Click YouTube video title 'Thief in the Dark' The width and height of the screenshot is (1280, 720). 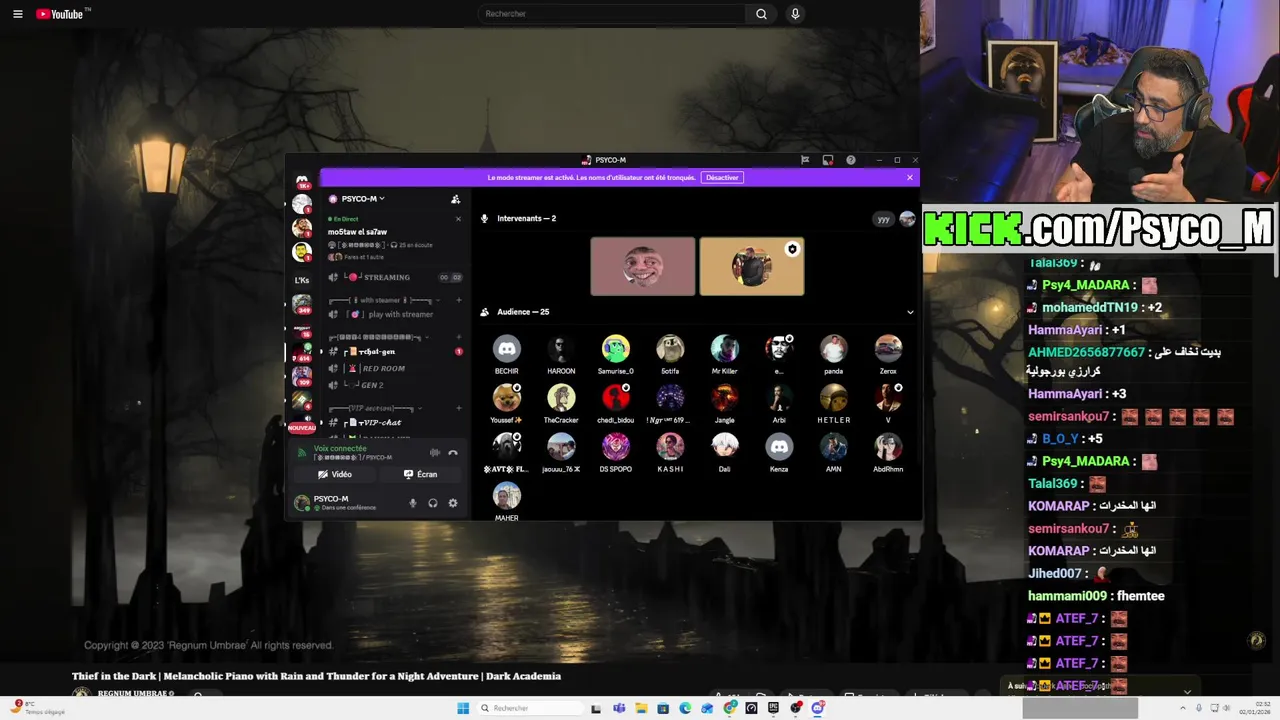(x=316, y=676)
